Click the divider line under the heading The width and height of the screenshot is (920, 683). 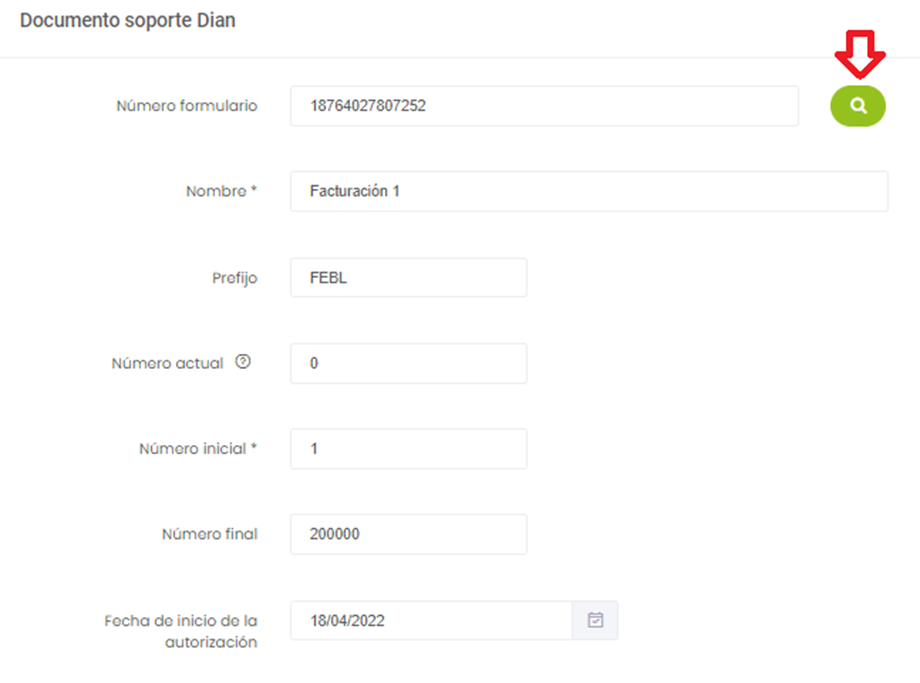[460, 57]
